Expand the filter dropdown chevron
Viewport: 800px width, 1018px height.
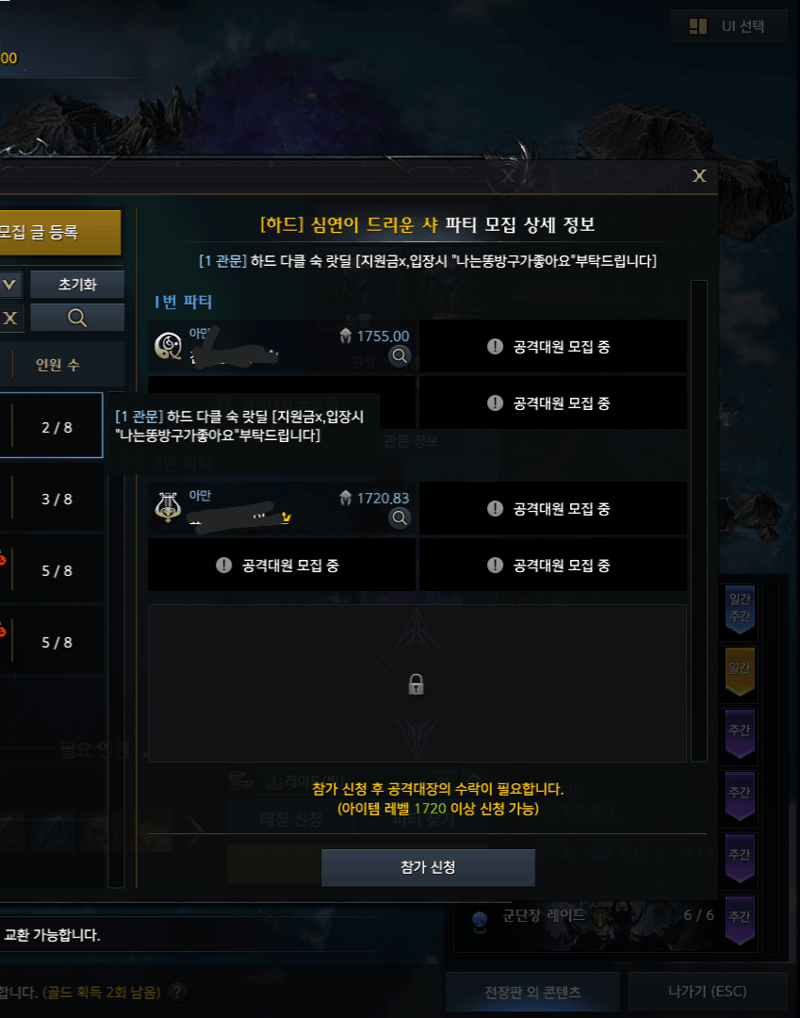pos(10,284)
